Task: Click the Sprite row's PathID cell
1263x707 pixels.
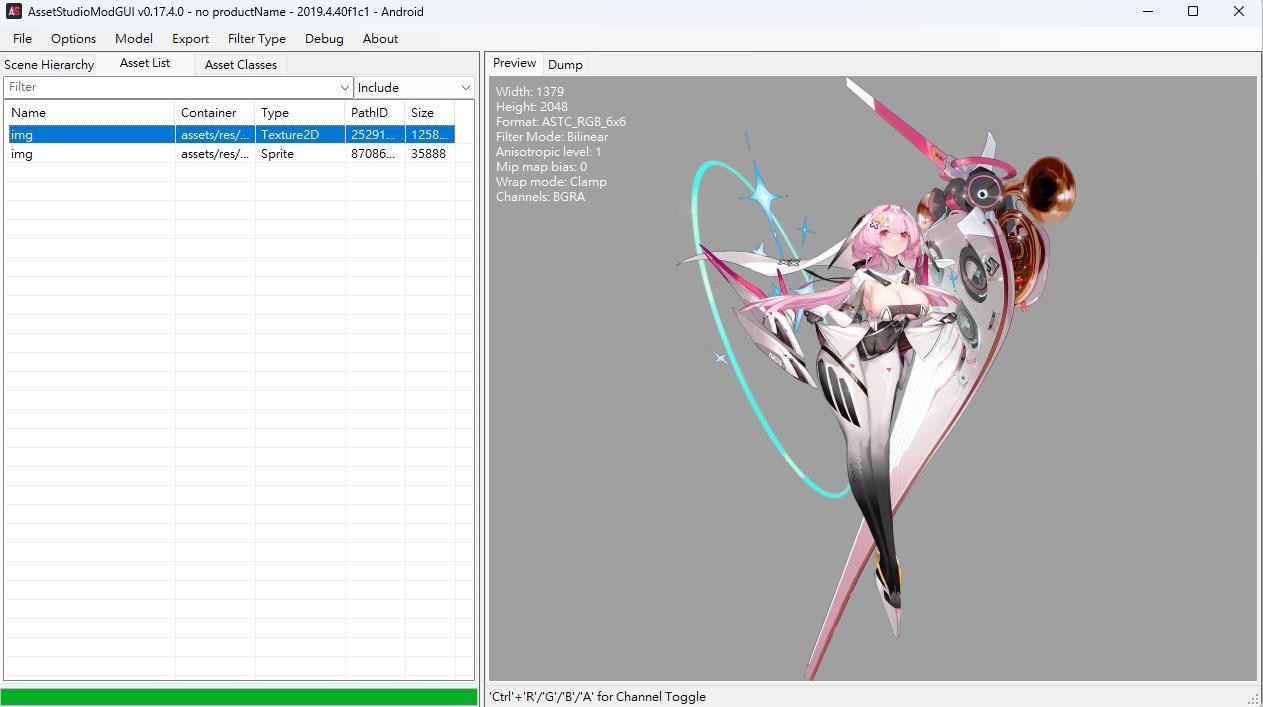Action: (375, 154)
